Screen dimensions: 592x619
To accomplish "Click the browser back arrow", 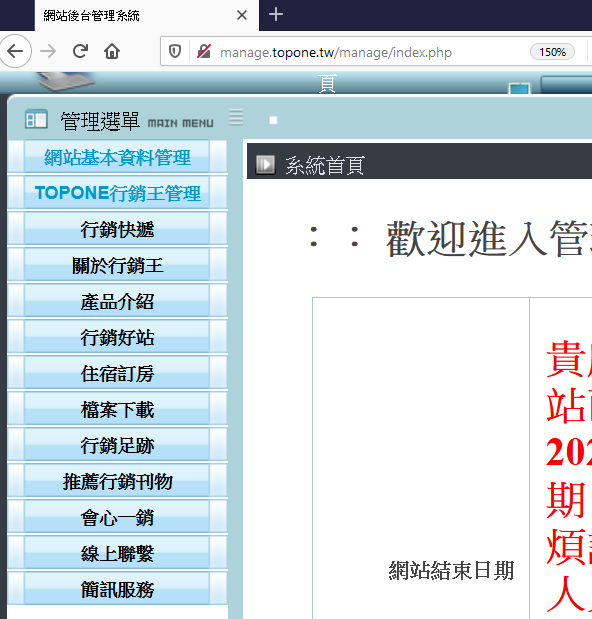I will 15,51.
